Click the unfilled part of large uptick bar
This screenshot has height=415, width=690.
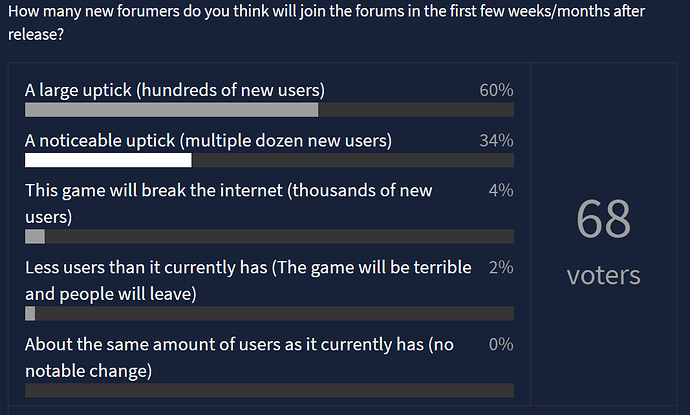[x=416, y=110]
